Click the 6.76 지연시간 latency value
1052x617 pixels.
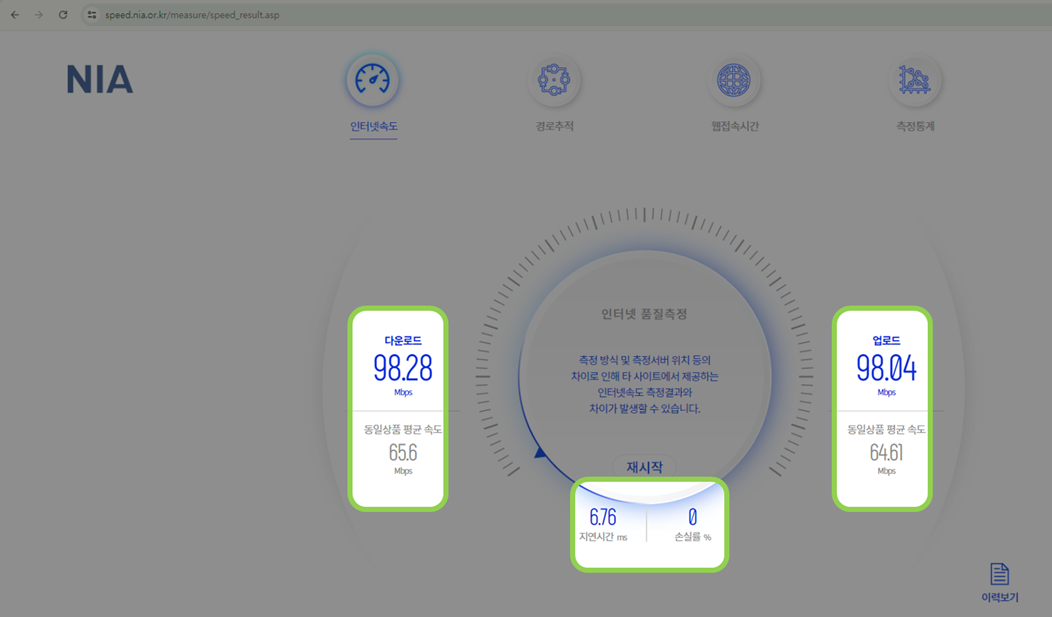(x=602, y=516)
